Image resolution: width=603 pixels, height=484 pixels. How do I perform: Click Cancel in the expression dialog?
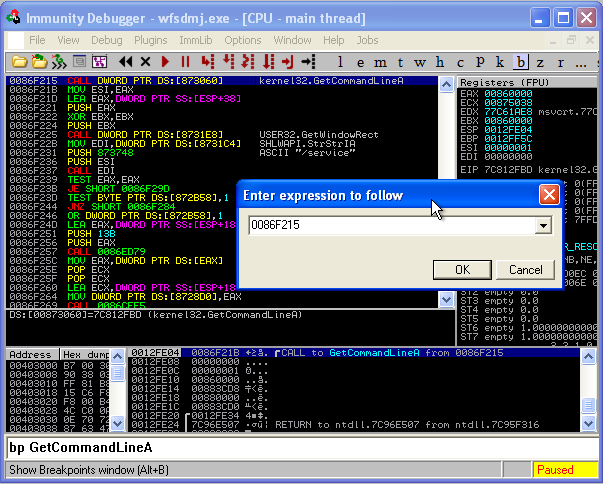click(x=525, y=269)
